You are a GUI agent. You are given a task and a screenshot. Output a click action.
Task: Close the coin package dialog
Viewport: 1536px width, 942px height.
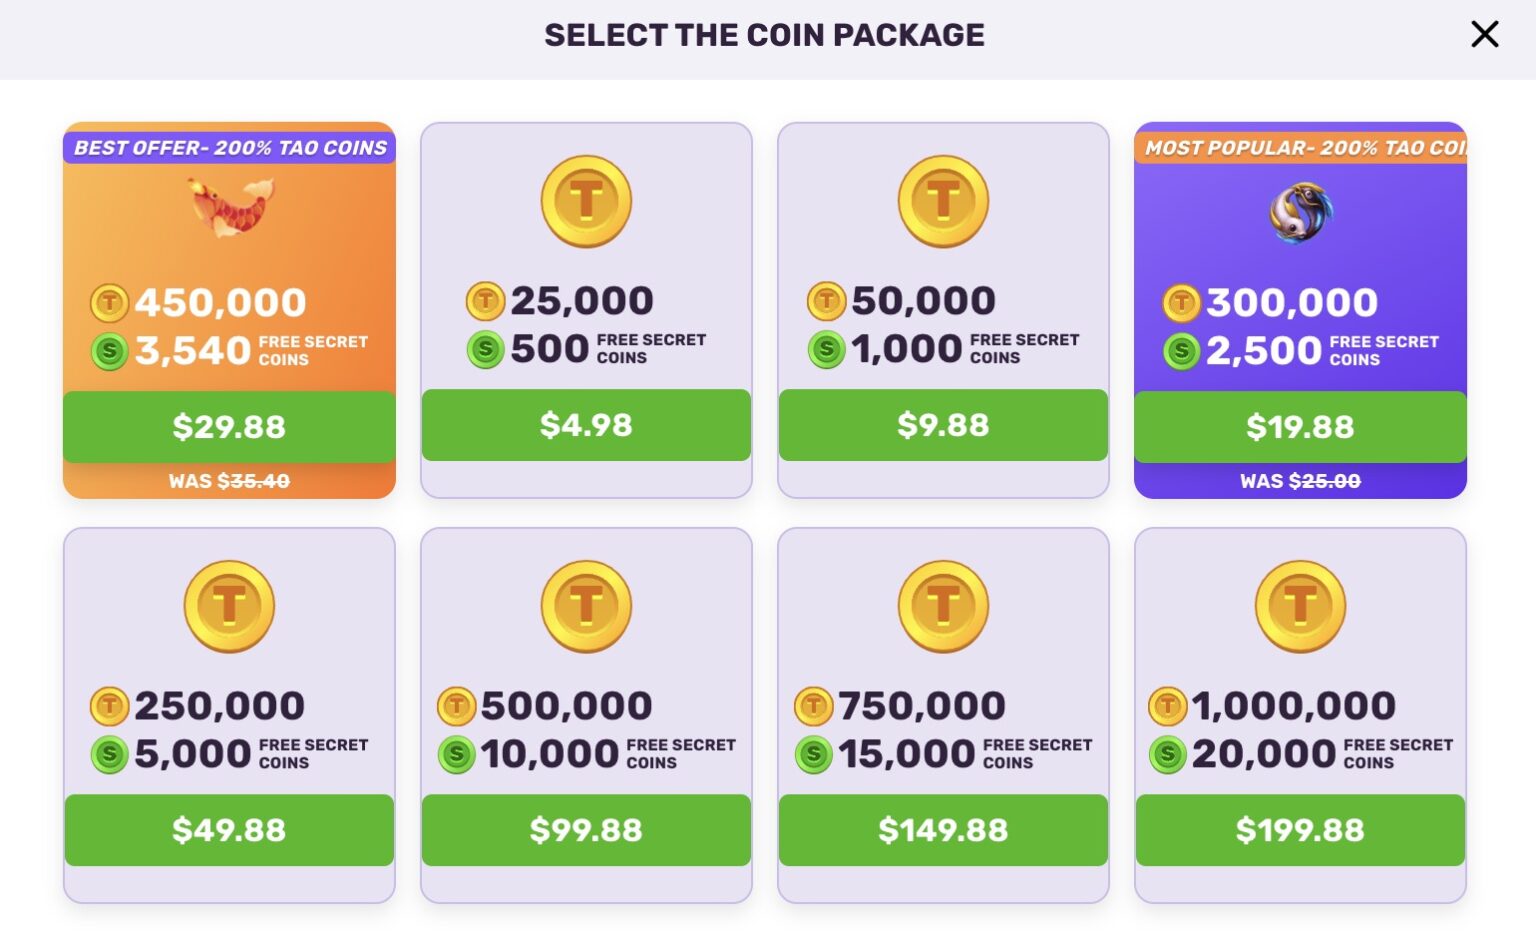tap(1485, 34)
